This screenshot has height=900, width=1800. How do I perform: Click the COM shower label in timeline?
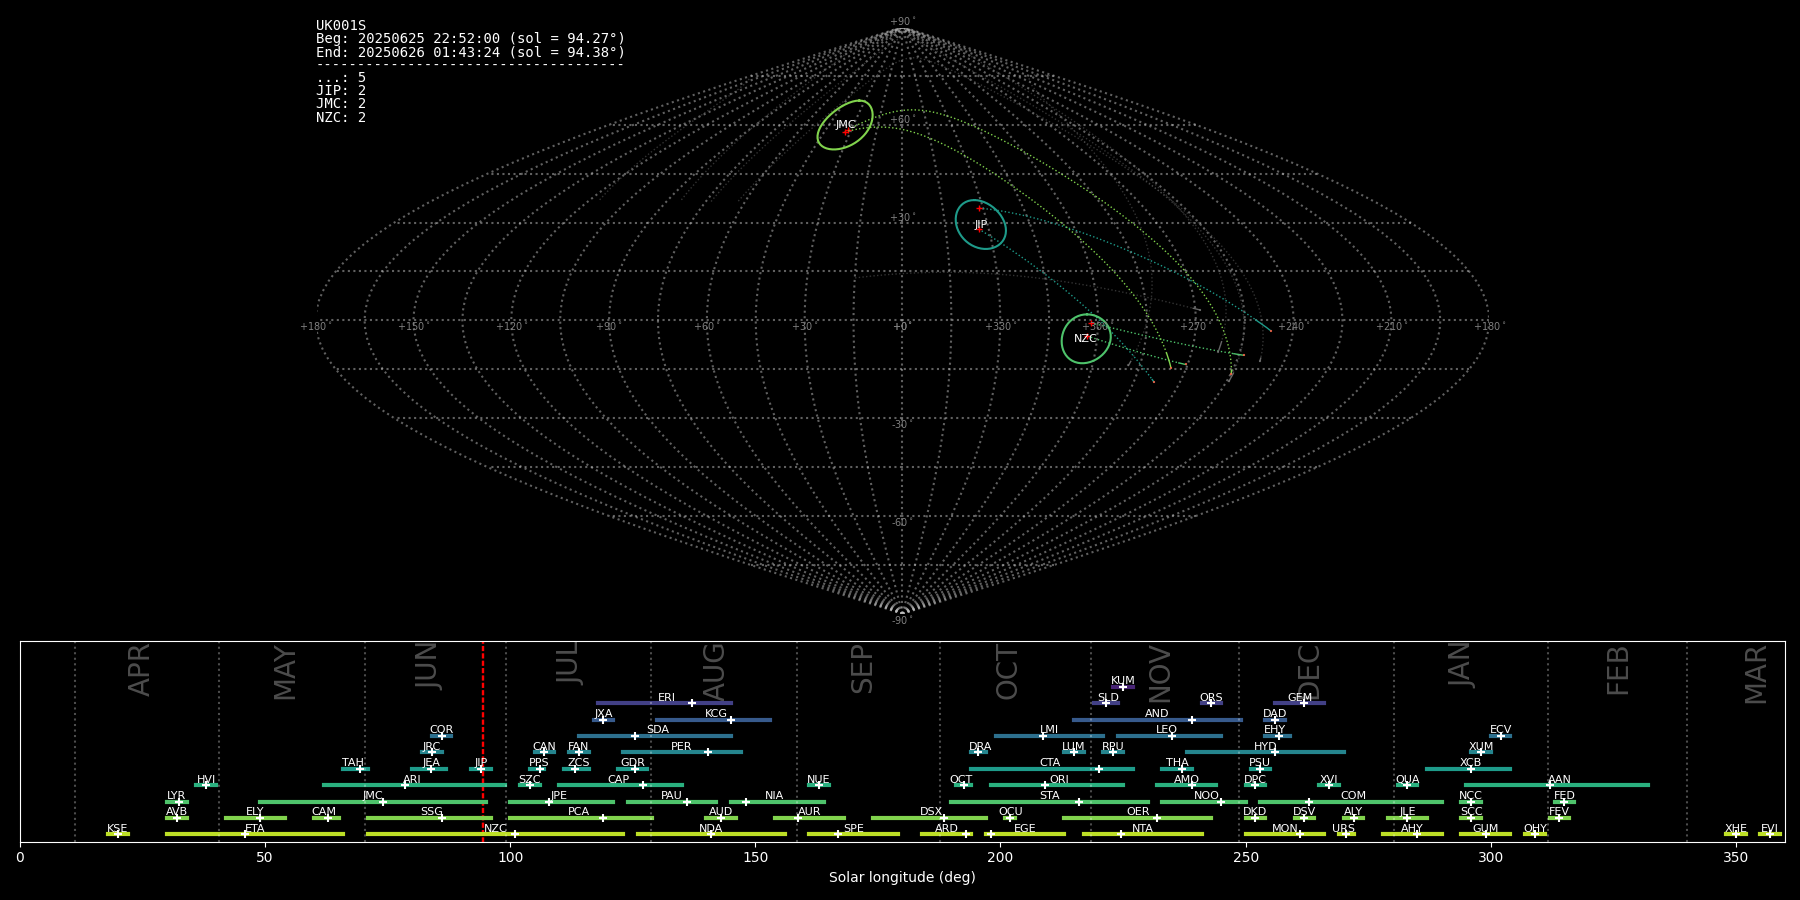1354,795
